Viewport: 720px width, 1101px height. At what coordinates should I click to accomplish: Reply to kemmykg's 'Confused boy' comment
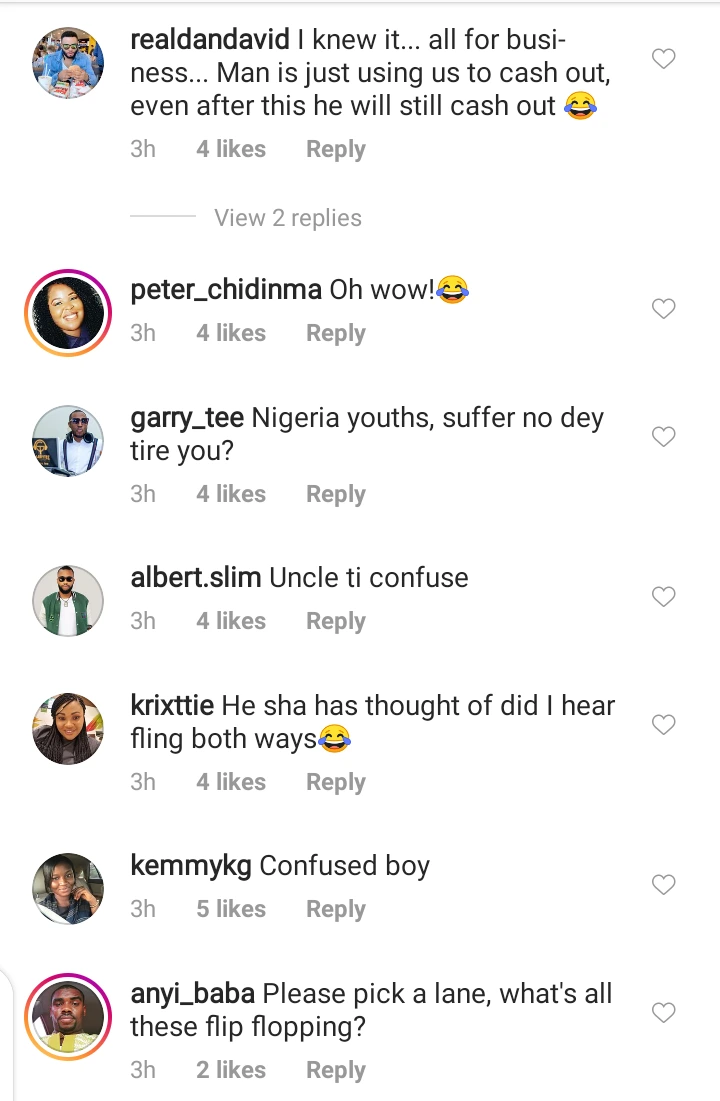click(x=335, y=909)
